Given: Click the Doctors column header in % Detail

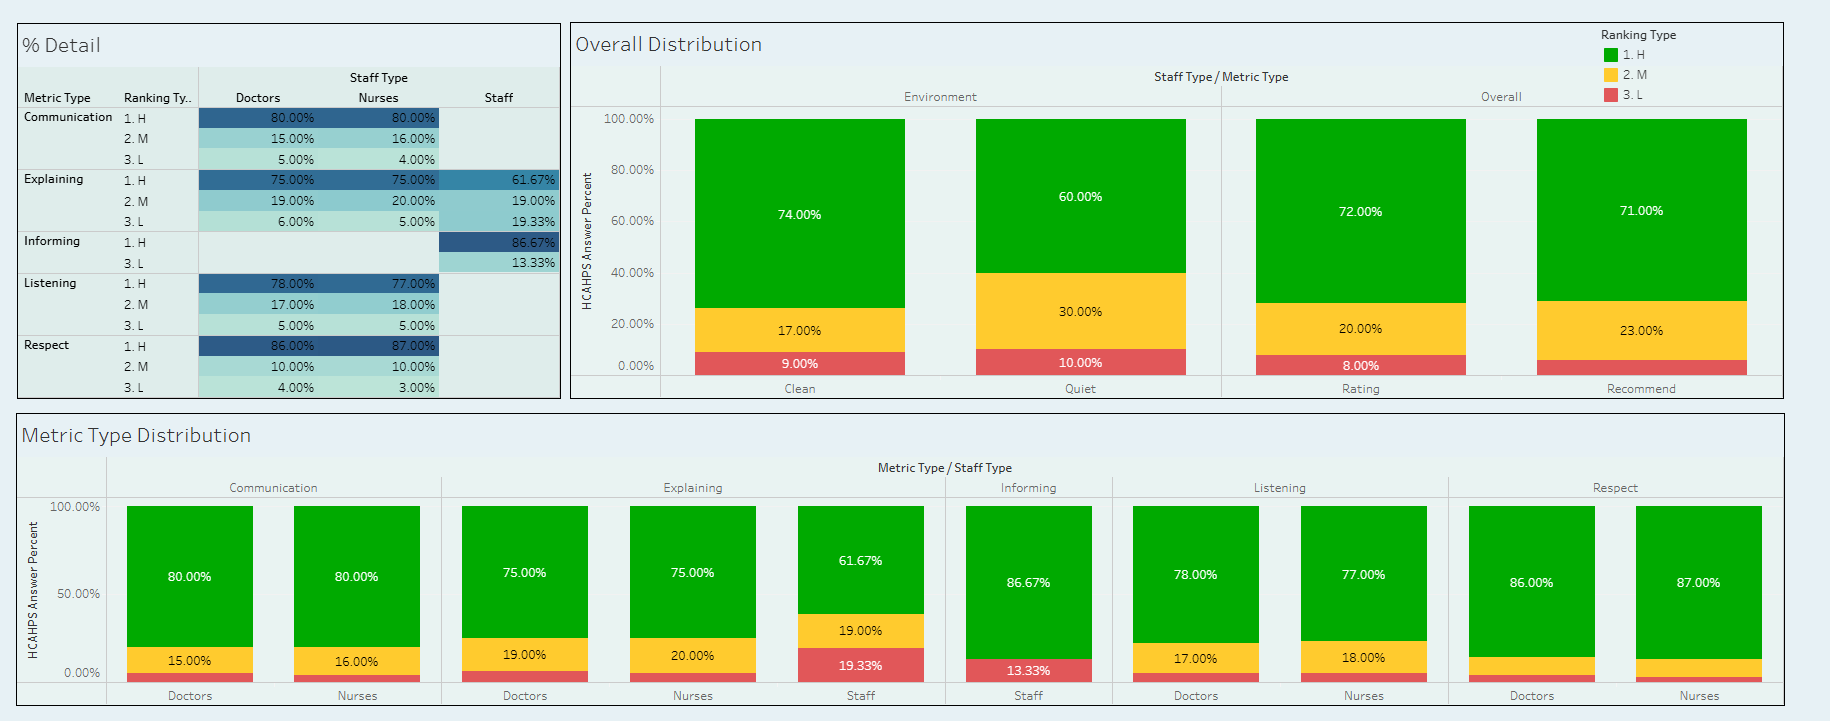Looking at the screenshot, I should pos(258,98).
